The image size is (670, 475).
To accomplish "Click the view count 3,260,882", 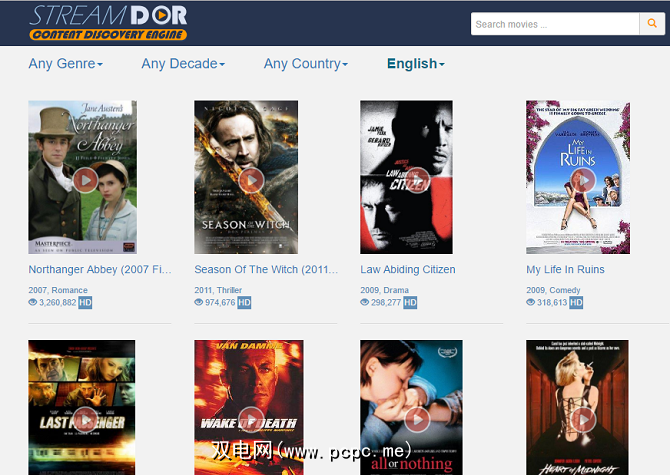I will click(58, 302).
